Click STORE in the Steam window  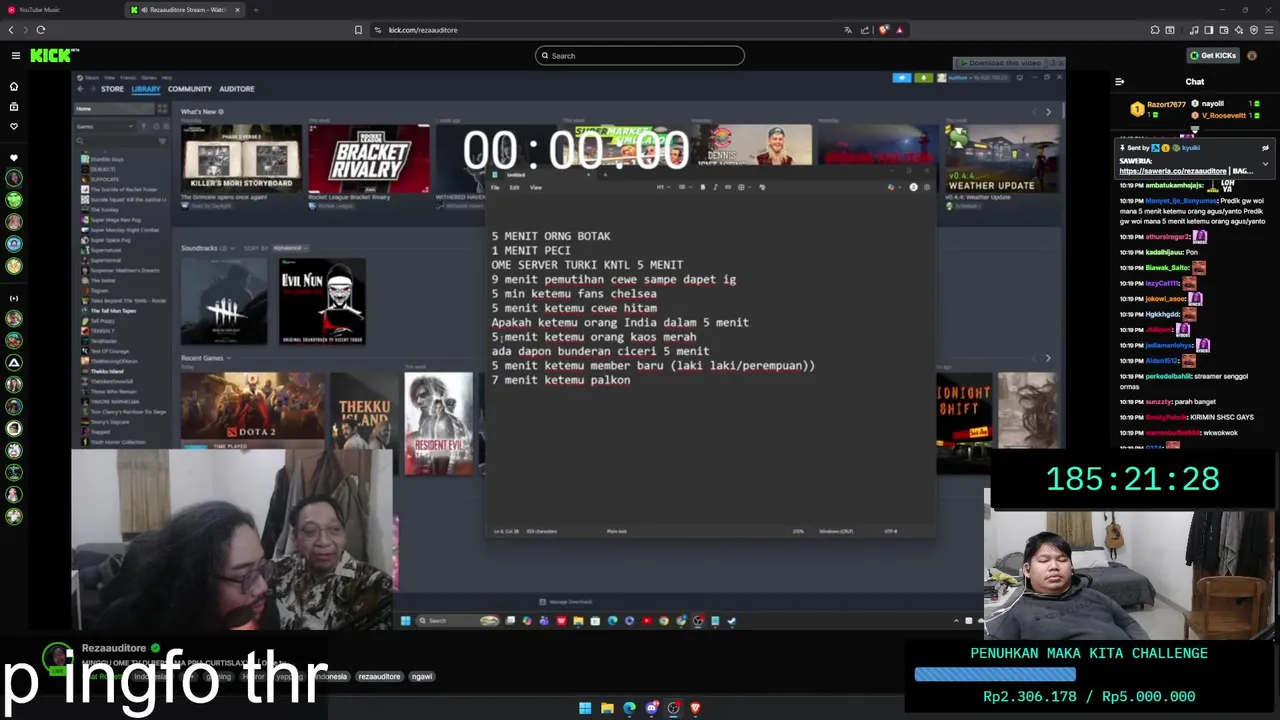pos(112,89)
